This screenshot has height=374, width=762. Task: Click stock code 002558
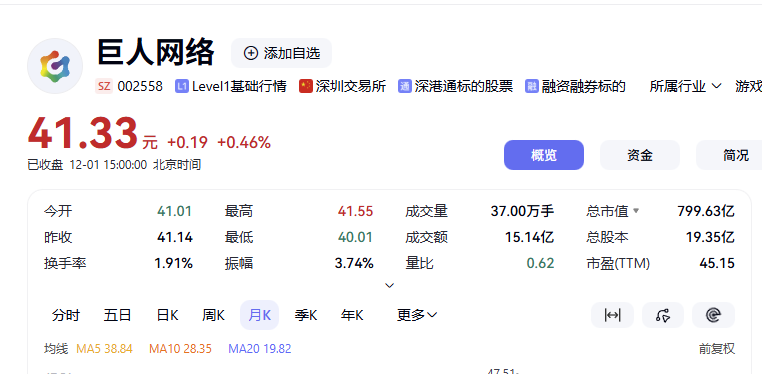140,86
